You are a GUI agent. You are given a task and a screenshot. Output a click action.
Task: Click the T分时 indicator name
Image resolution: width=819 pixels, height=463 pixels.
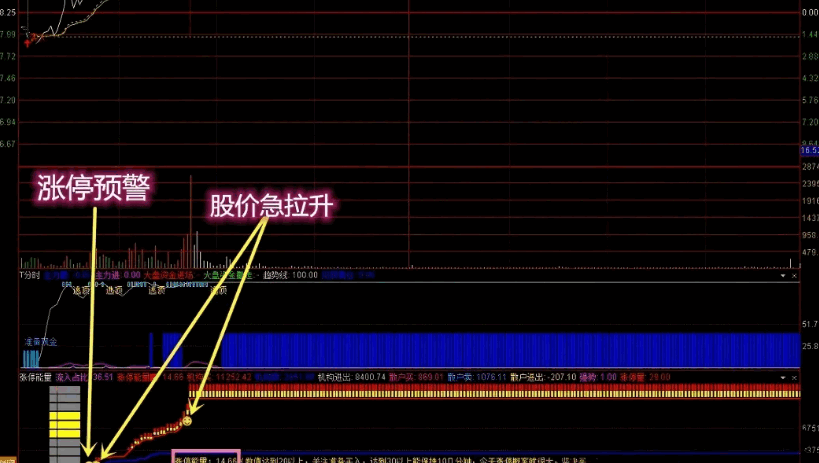pos(29,275)
